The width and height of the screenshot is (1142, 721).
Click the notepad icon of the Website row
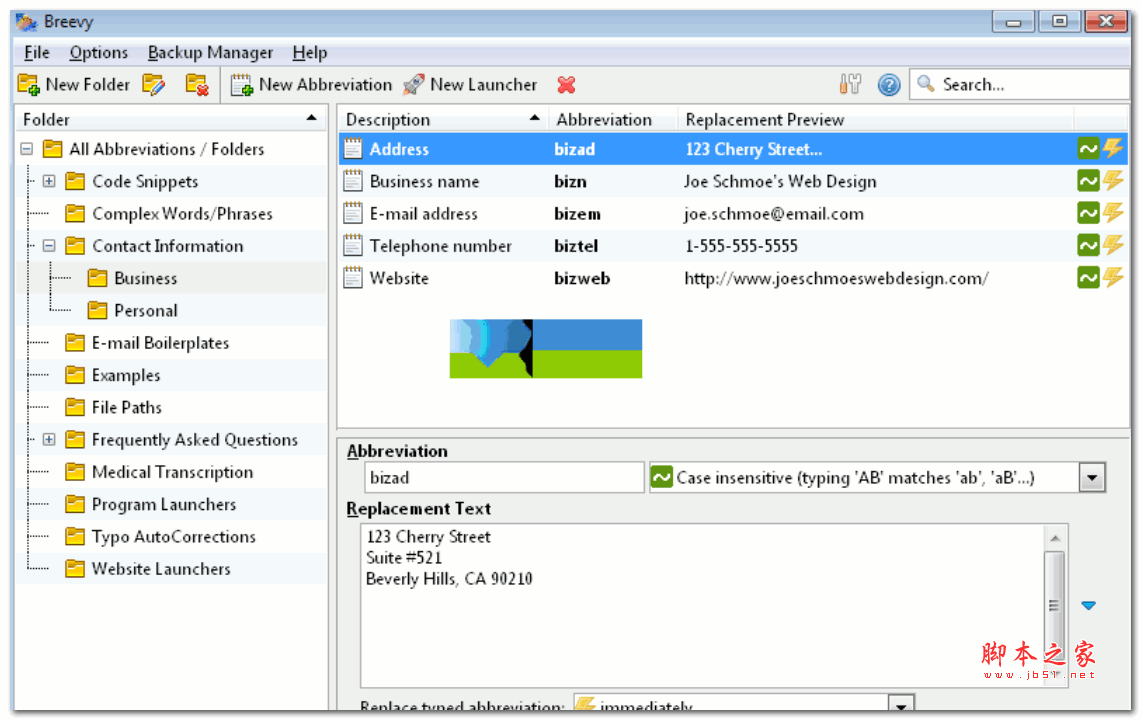point(353,277)
